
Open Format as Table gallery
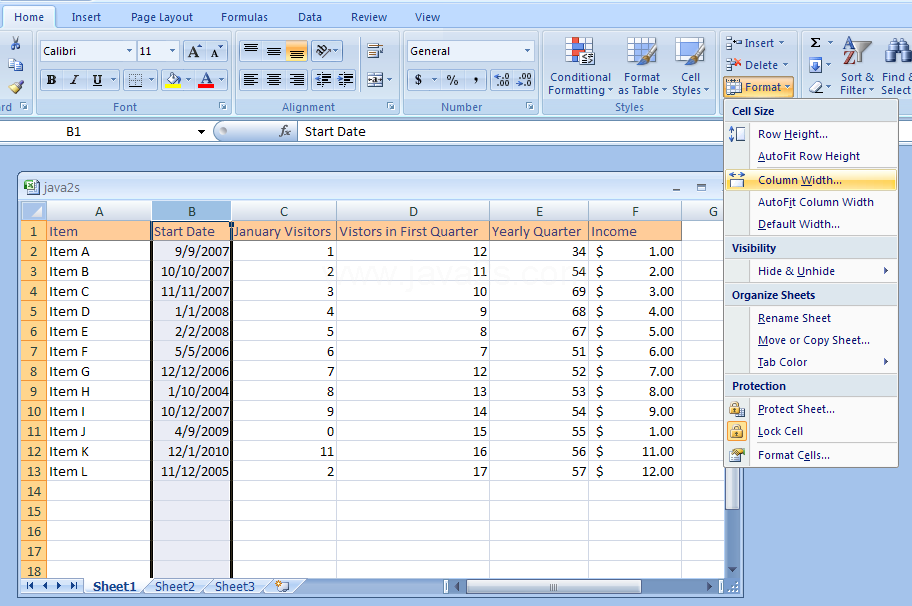coord(642,66)
